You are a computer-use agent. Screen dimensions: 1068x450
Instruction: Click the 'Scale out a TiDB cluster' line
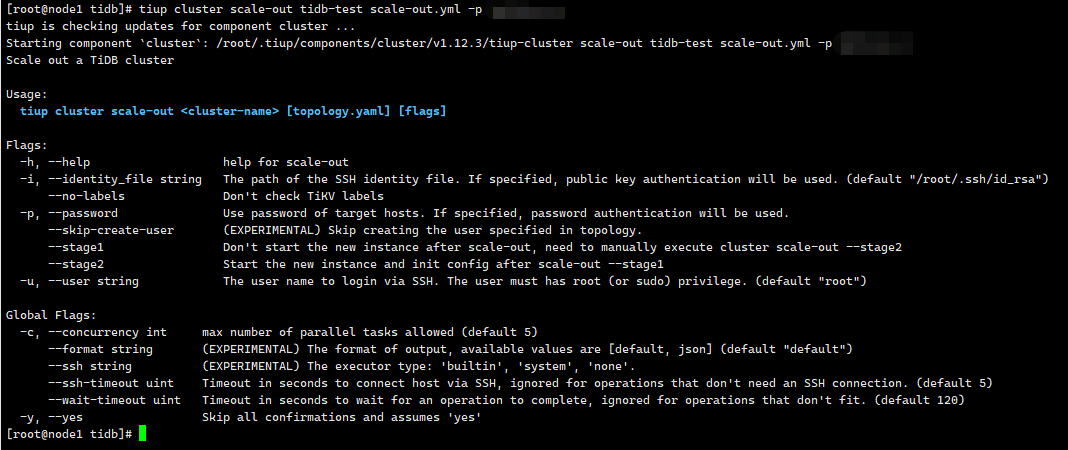90,60
